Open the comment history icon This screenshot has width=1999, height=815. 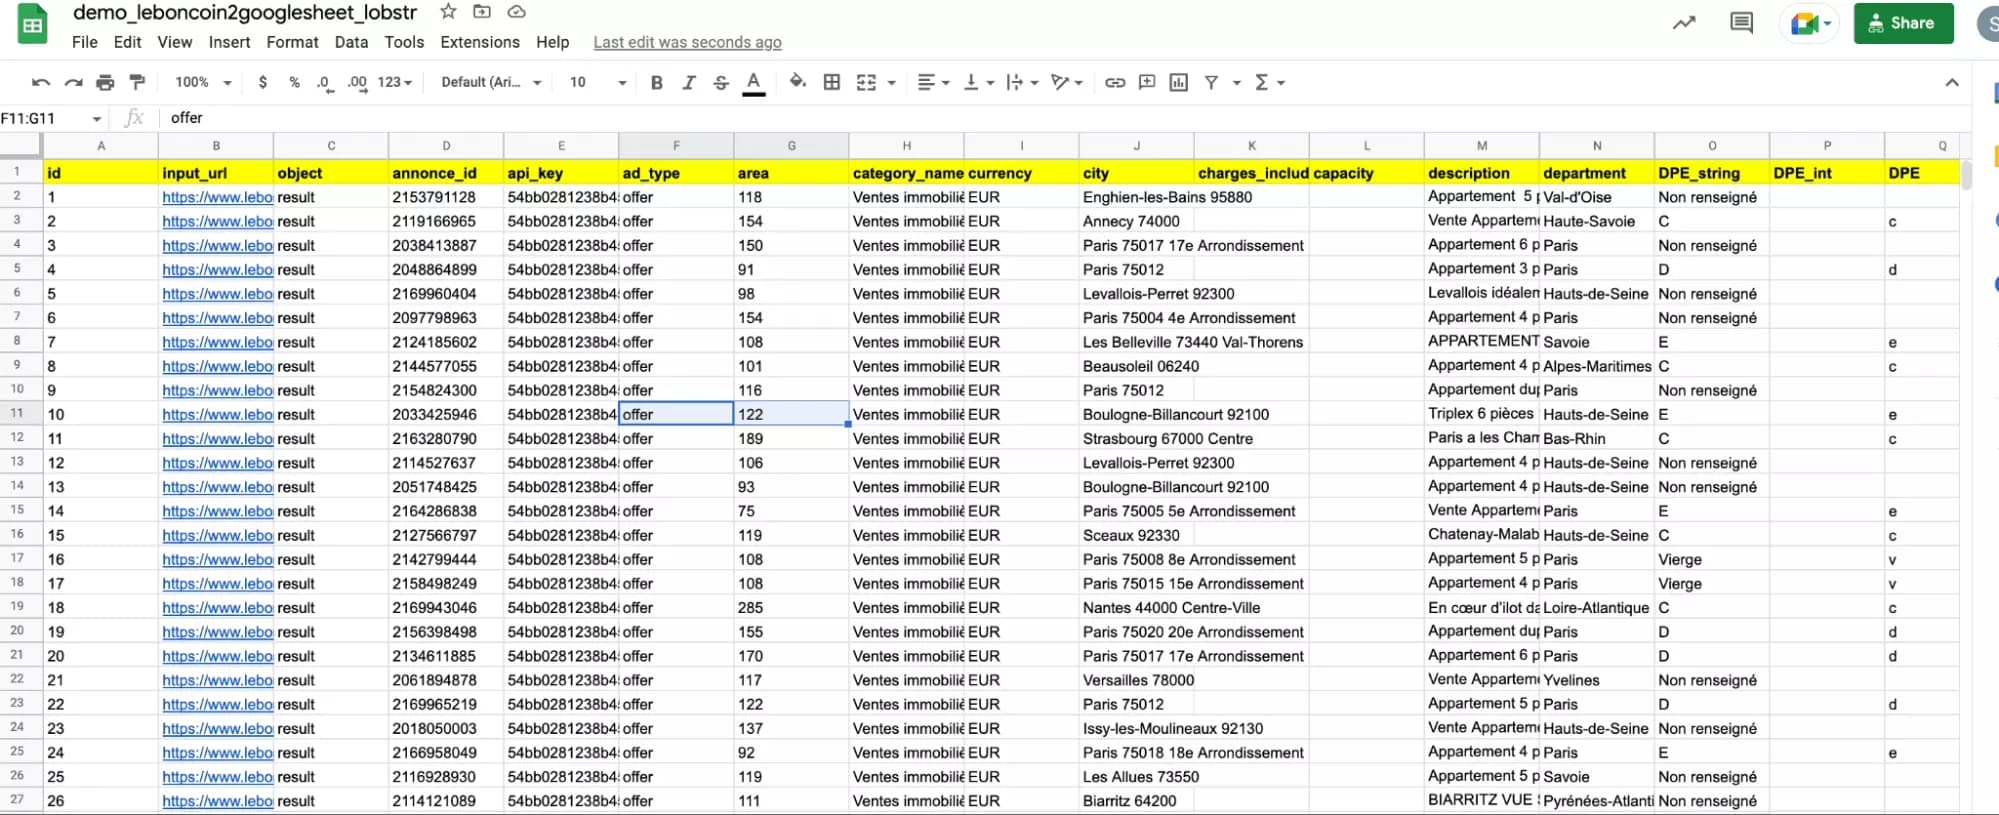[1741, 23]
